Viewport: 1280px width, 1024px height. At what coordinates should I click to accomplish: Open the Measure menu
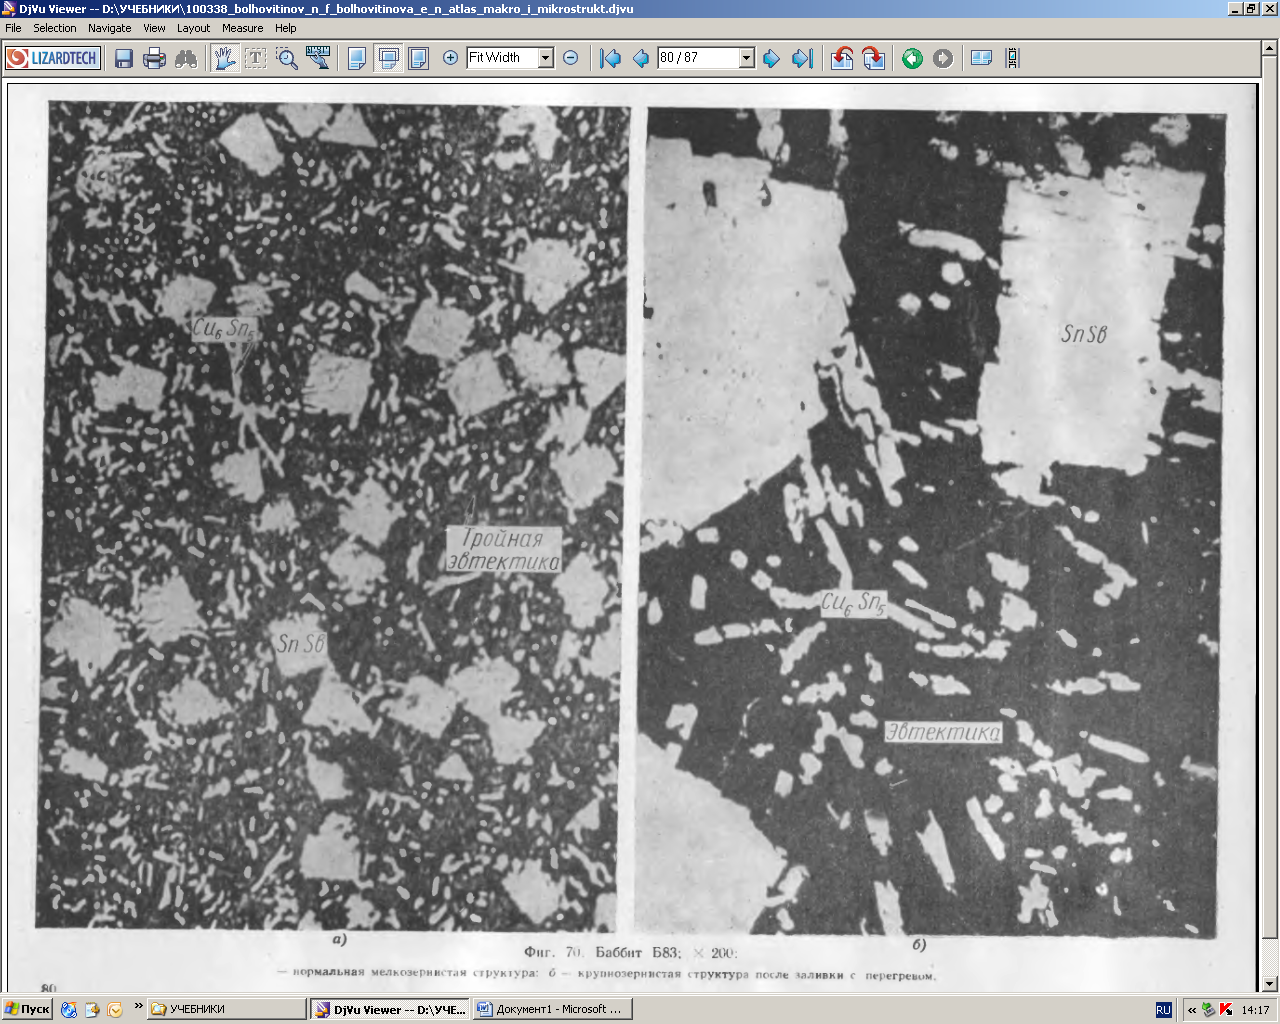[x=243, y=28]
